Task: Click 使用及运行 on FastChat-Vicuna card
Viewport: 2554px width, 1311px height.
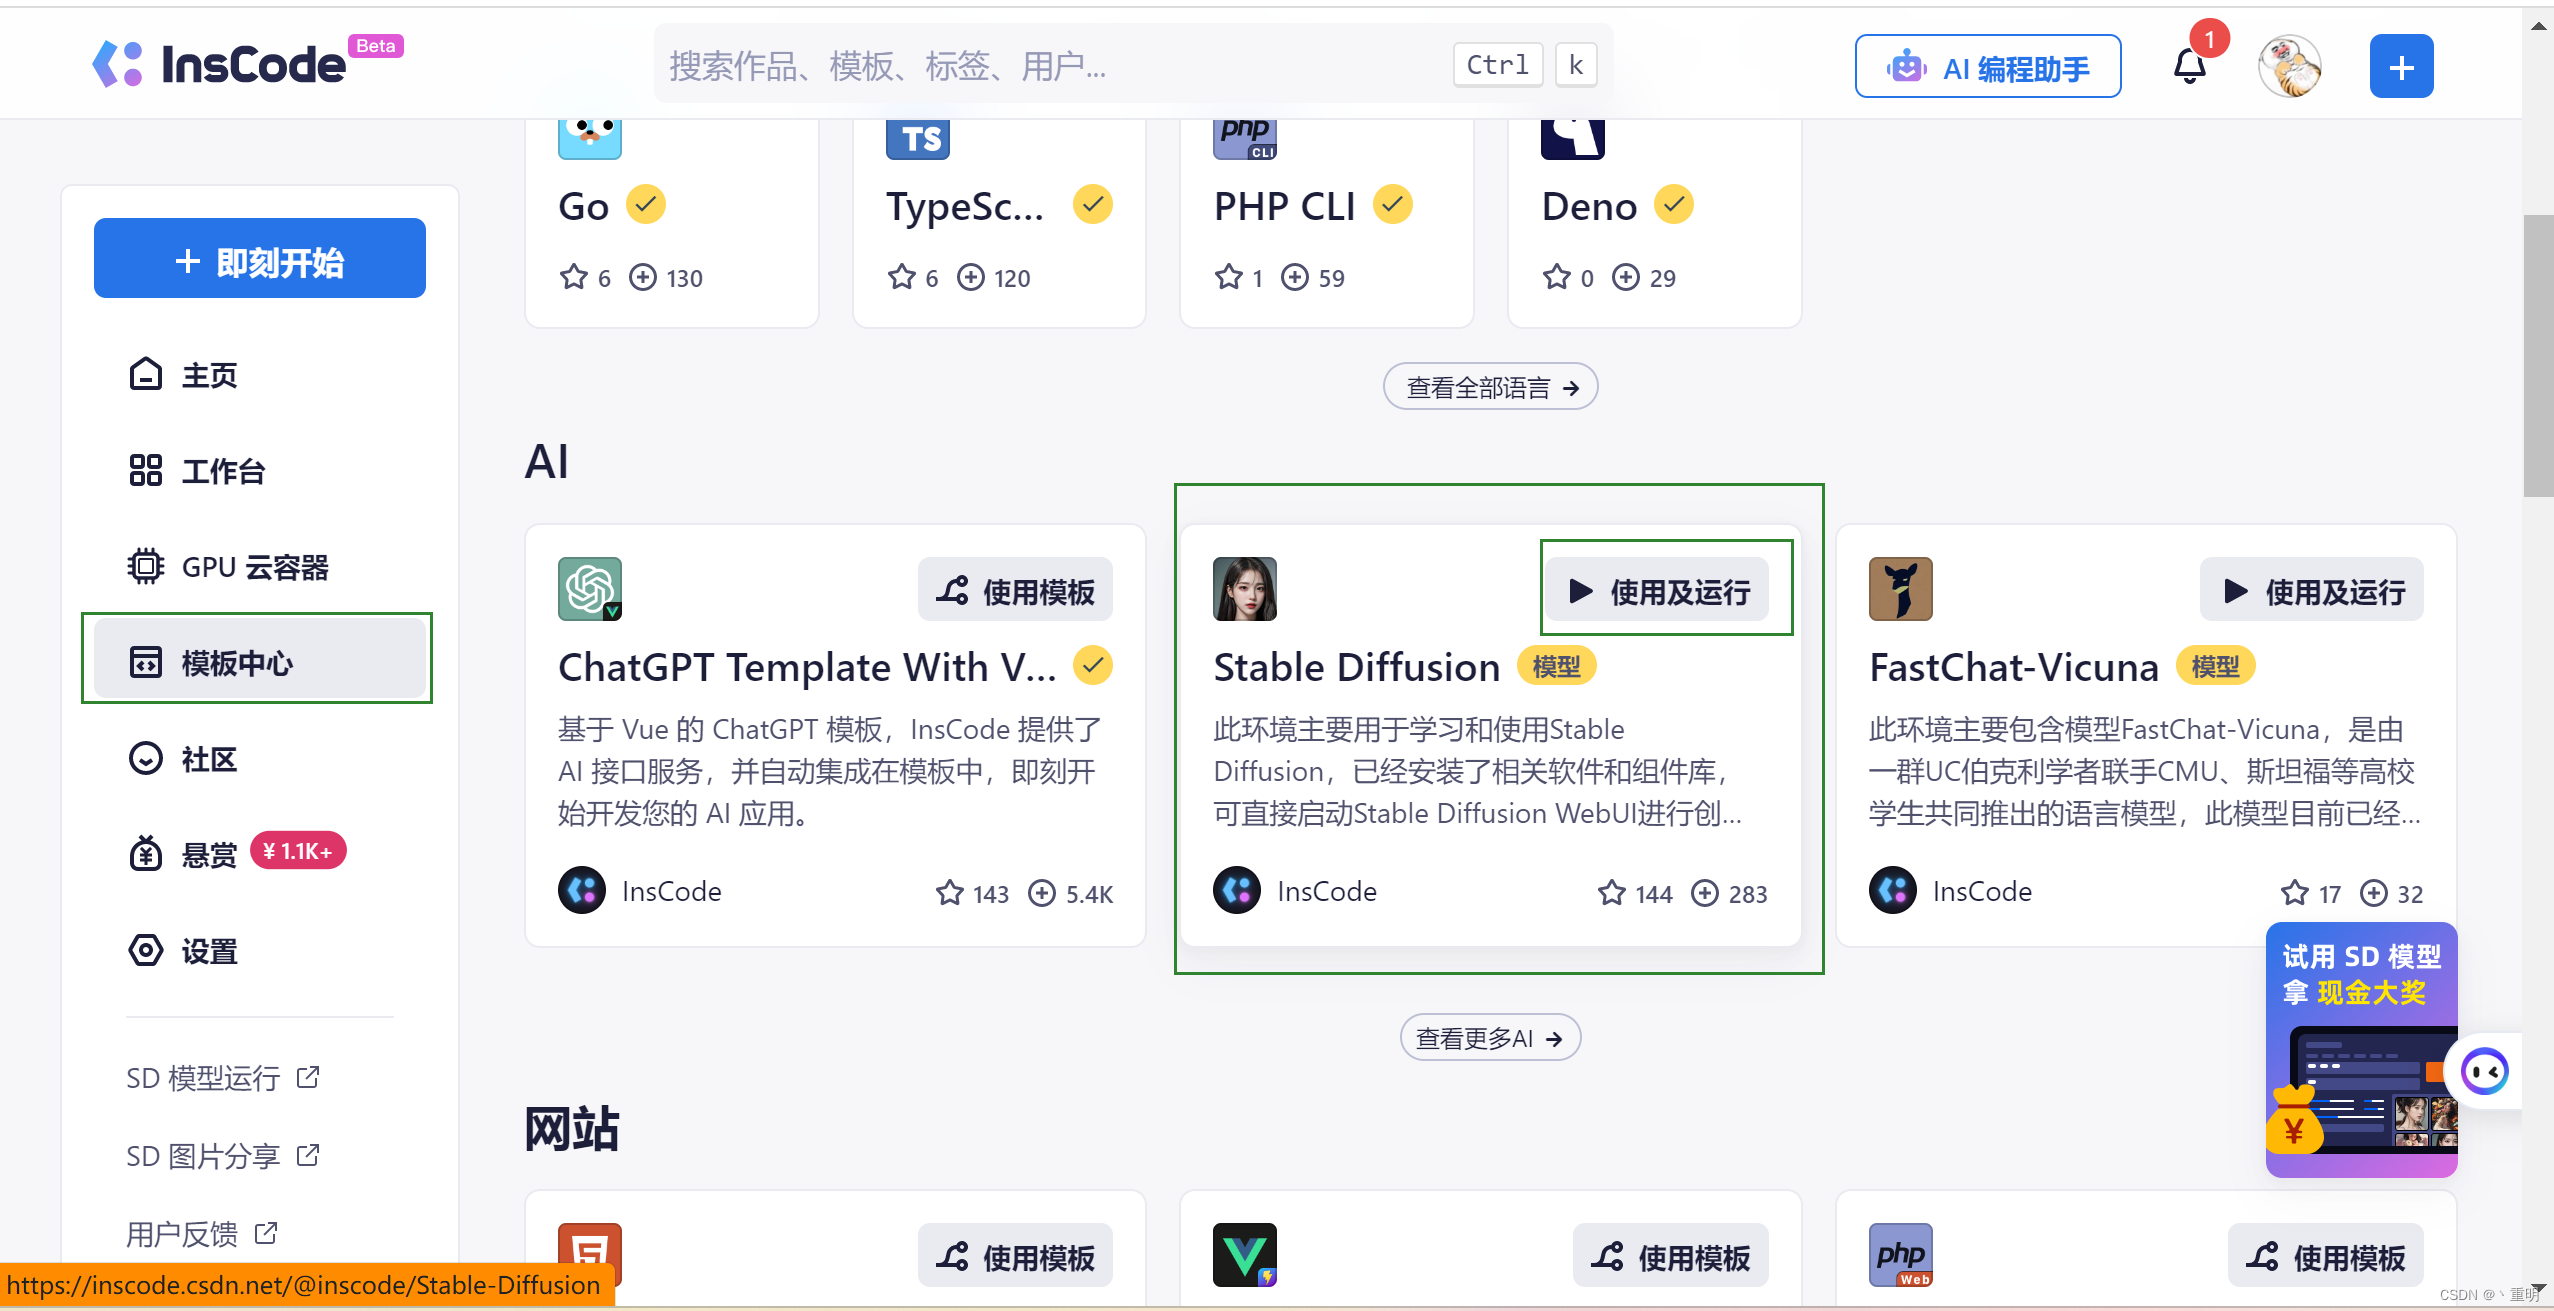Action: [x=2312, y=591]
